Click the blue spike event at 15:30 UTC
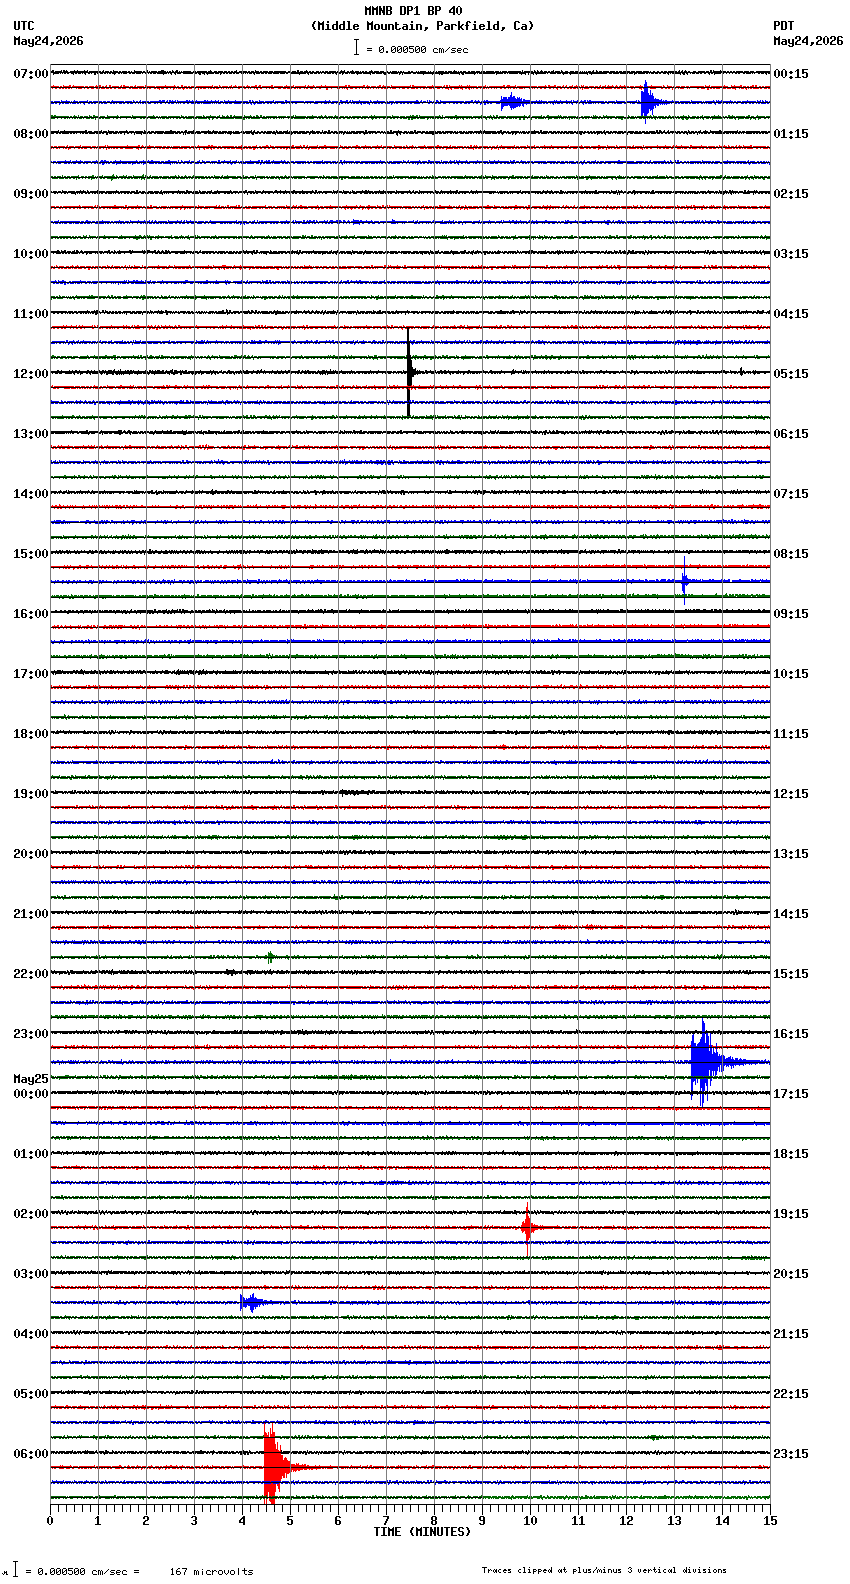 point(685,581)
